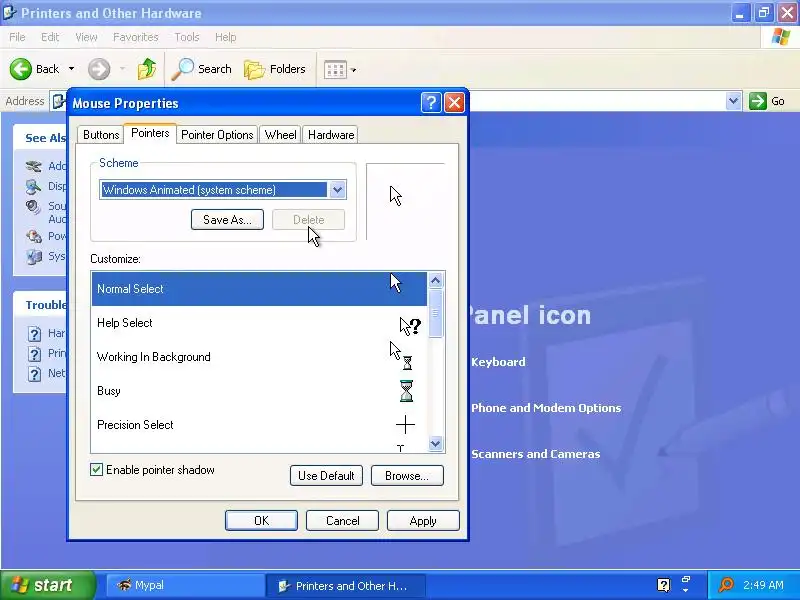800x600 pixels.
Task: Open the Back history dropdown arrow
Action: click(71, 68)
